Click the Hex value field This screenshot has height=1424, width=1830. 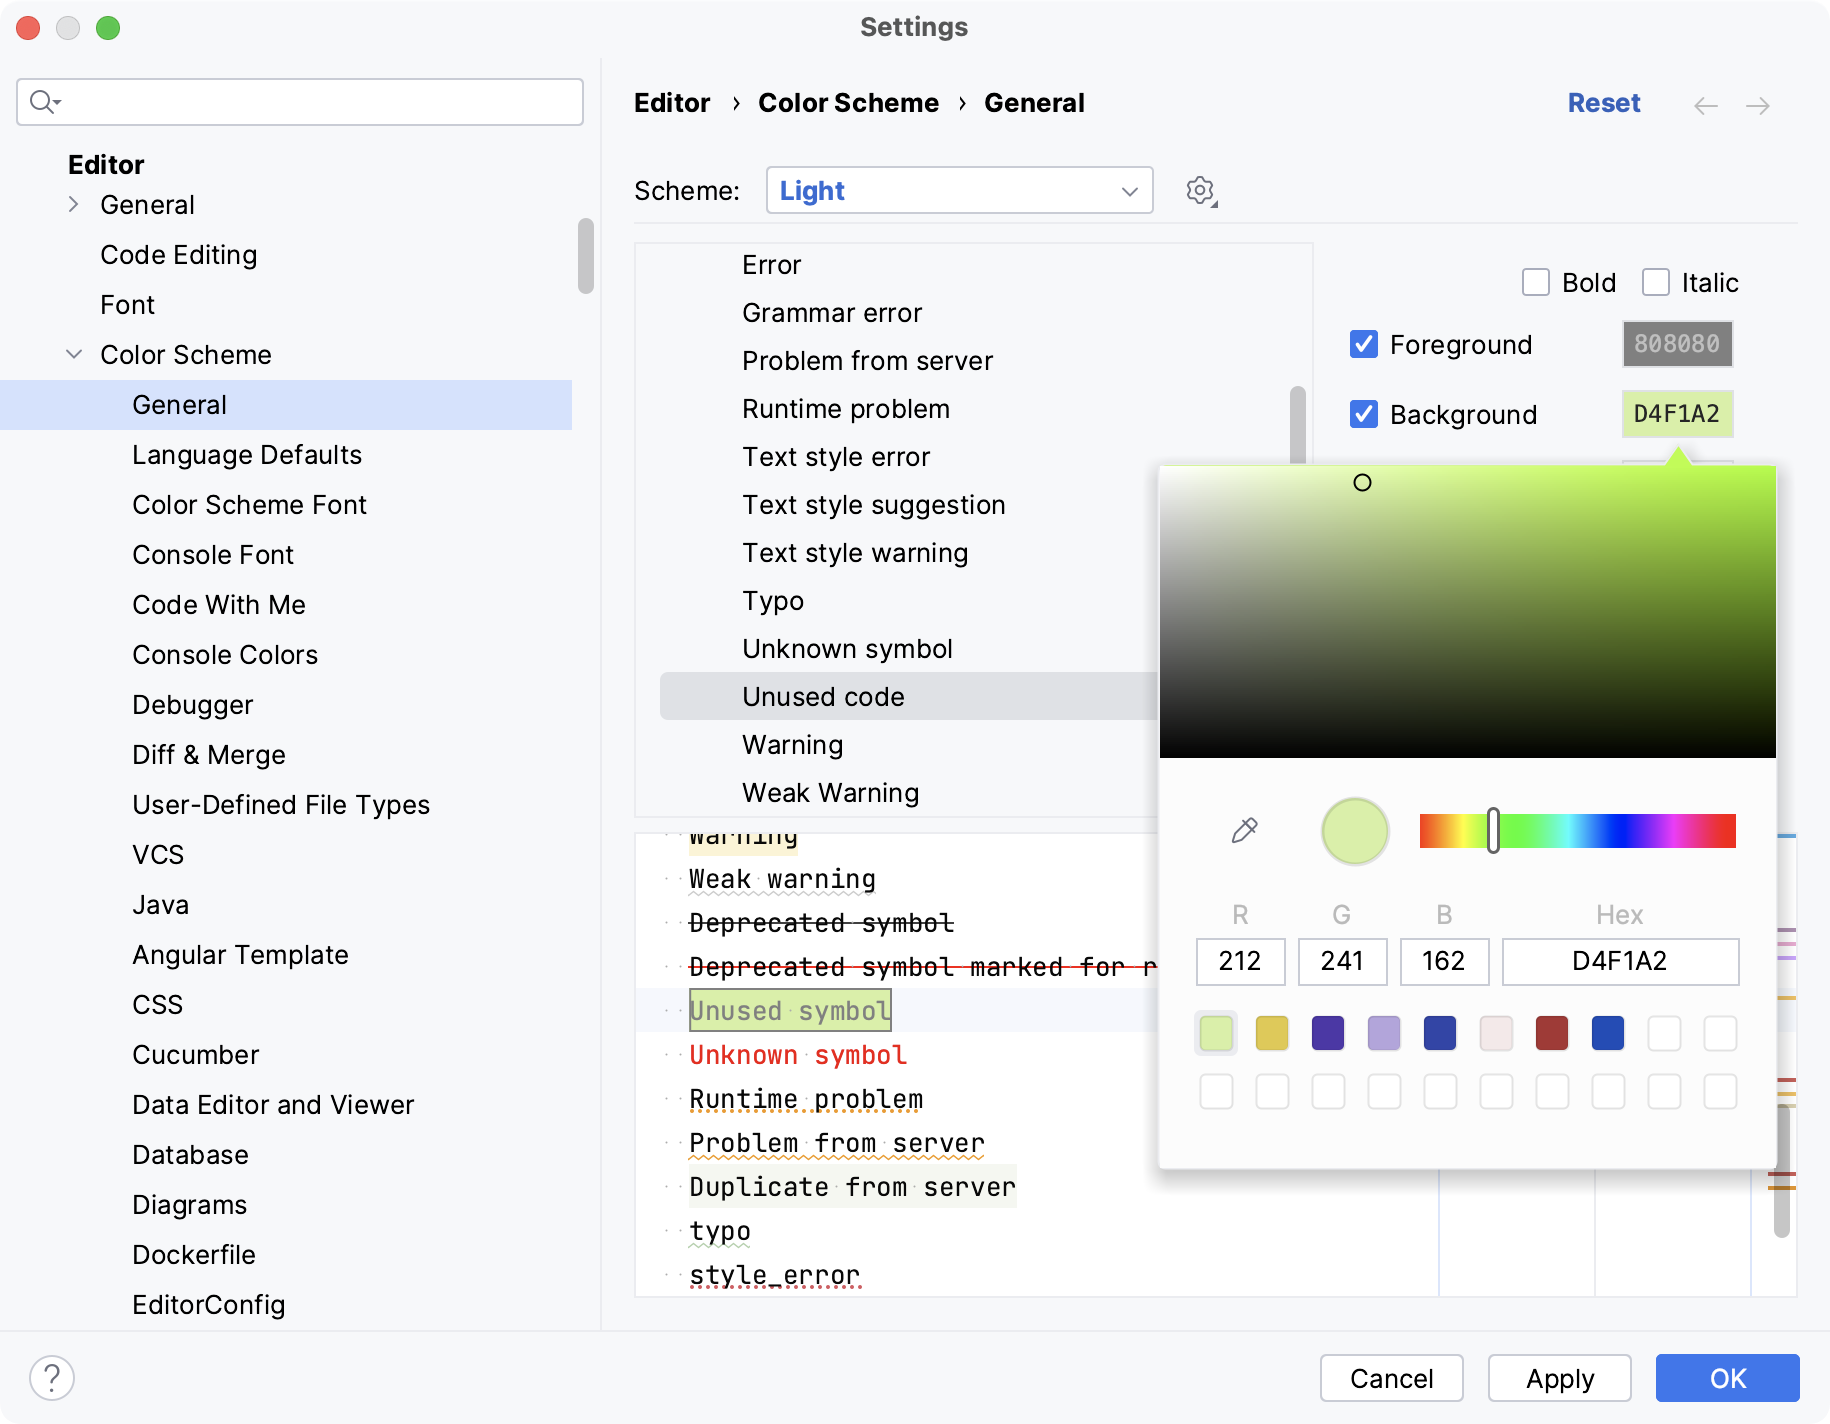point(1620,961)
